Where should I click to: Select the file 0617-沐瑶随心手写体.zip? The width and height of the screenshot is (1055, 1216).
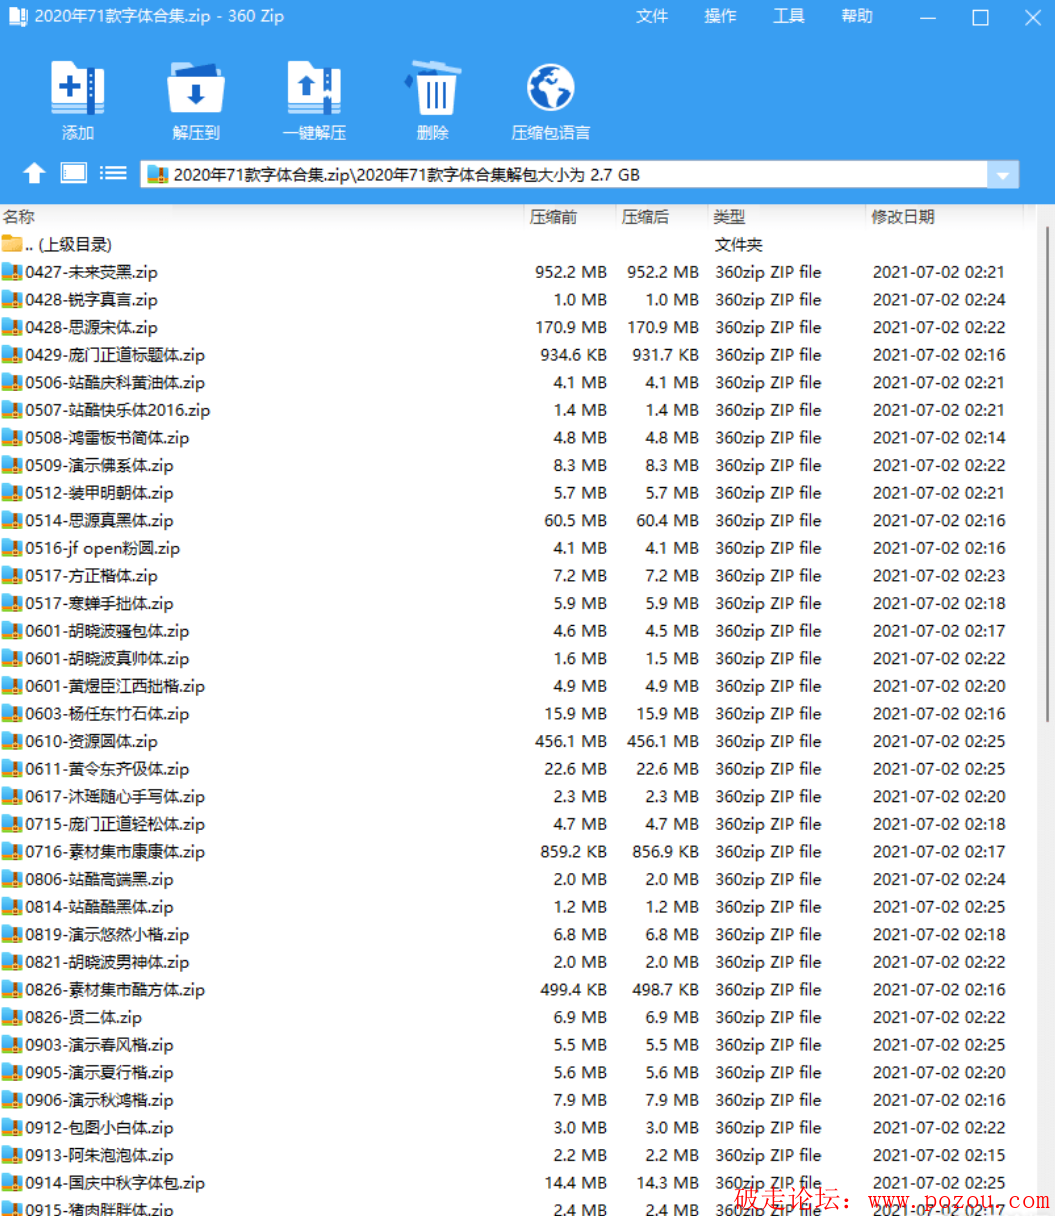[x=115, y=797]
